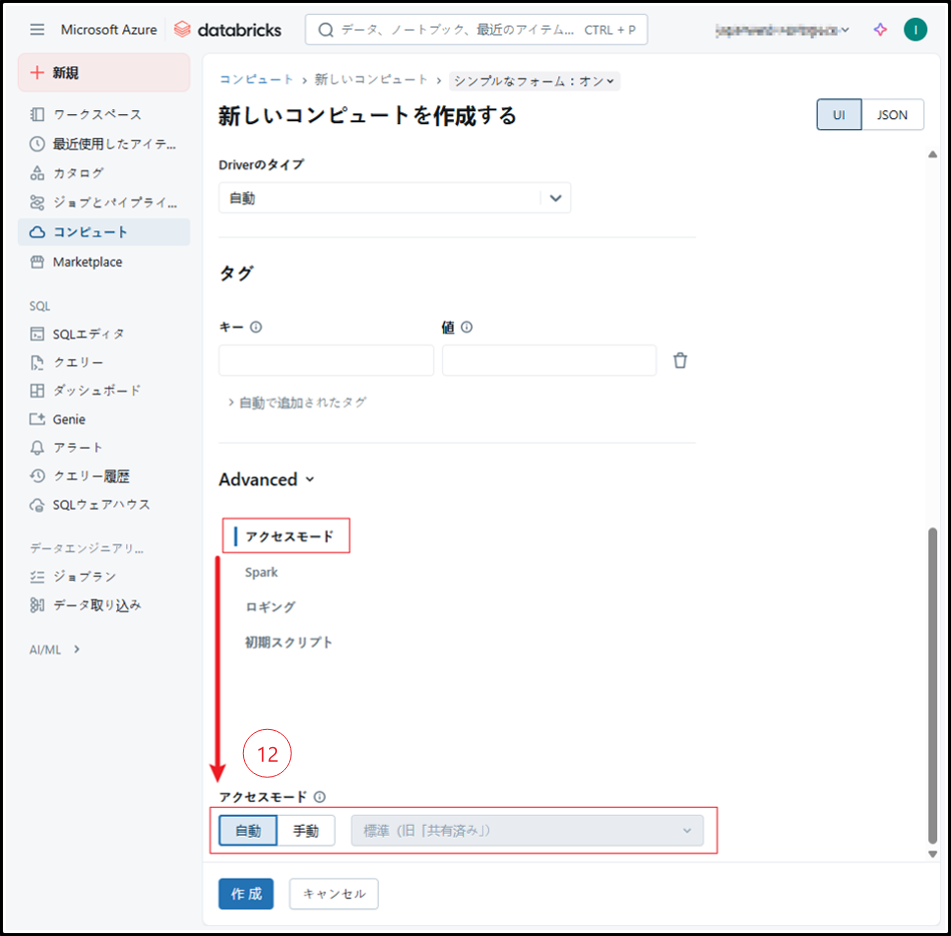This screenshot has height=936, width=951.
Task: Collapse the Advanced section
Action: click(267, 479)
